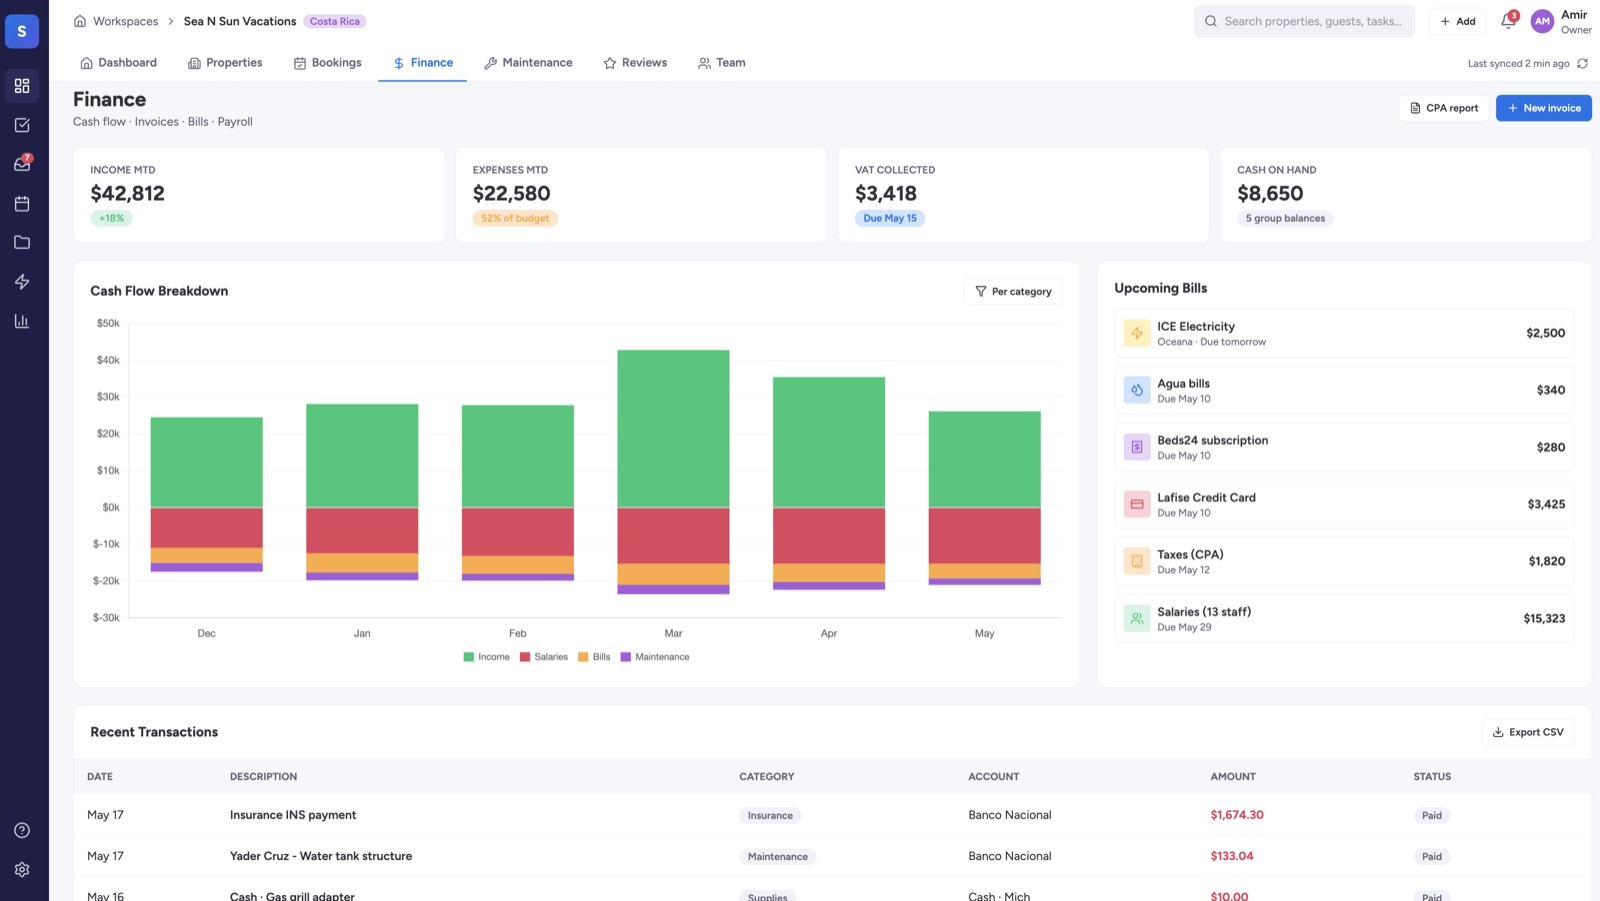1600x901 pixels.
Task: Click the Lafise Credit Card icon
Action: click(x=1137, y=504)
